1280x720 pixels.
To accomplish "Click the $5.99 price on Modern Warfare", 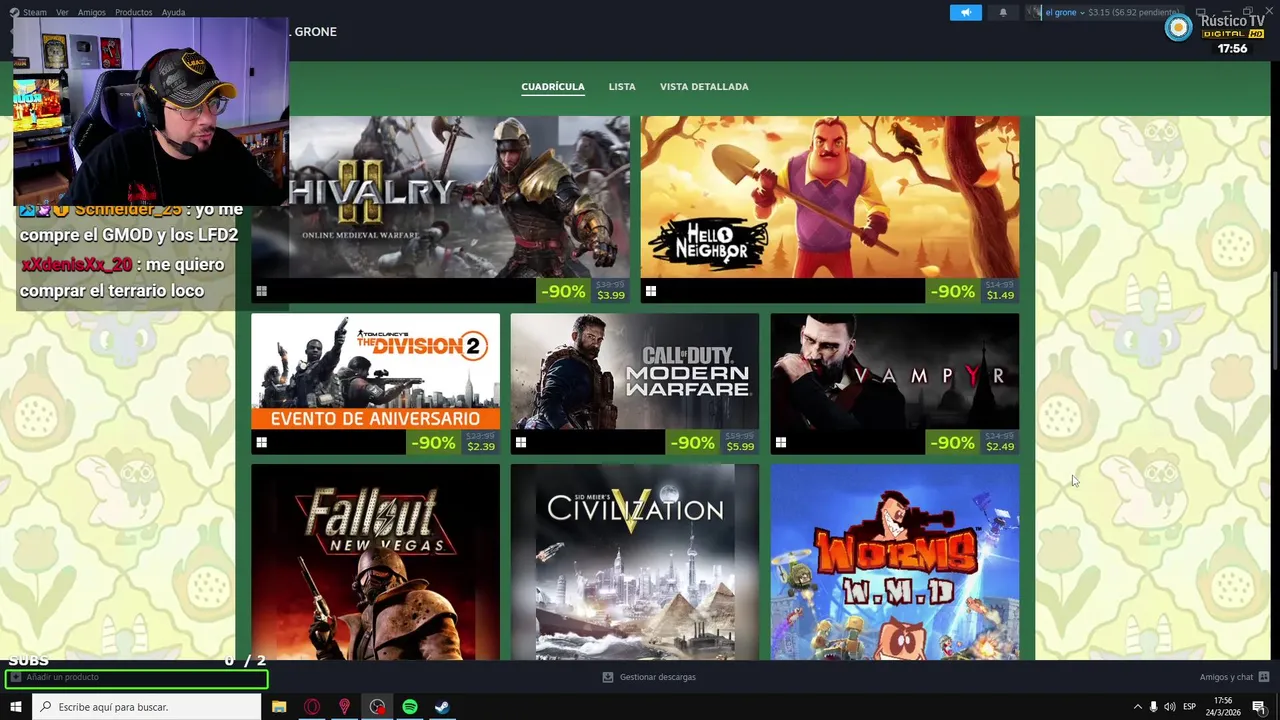I will 741,446.
